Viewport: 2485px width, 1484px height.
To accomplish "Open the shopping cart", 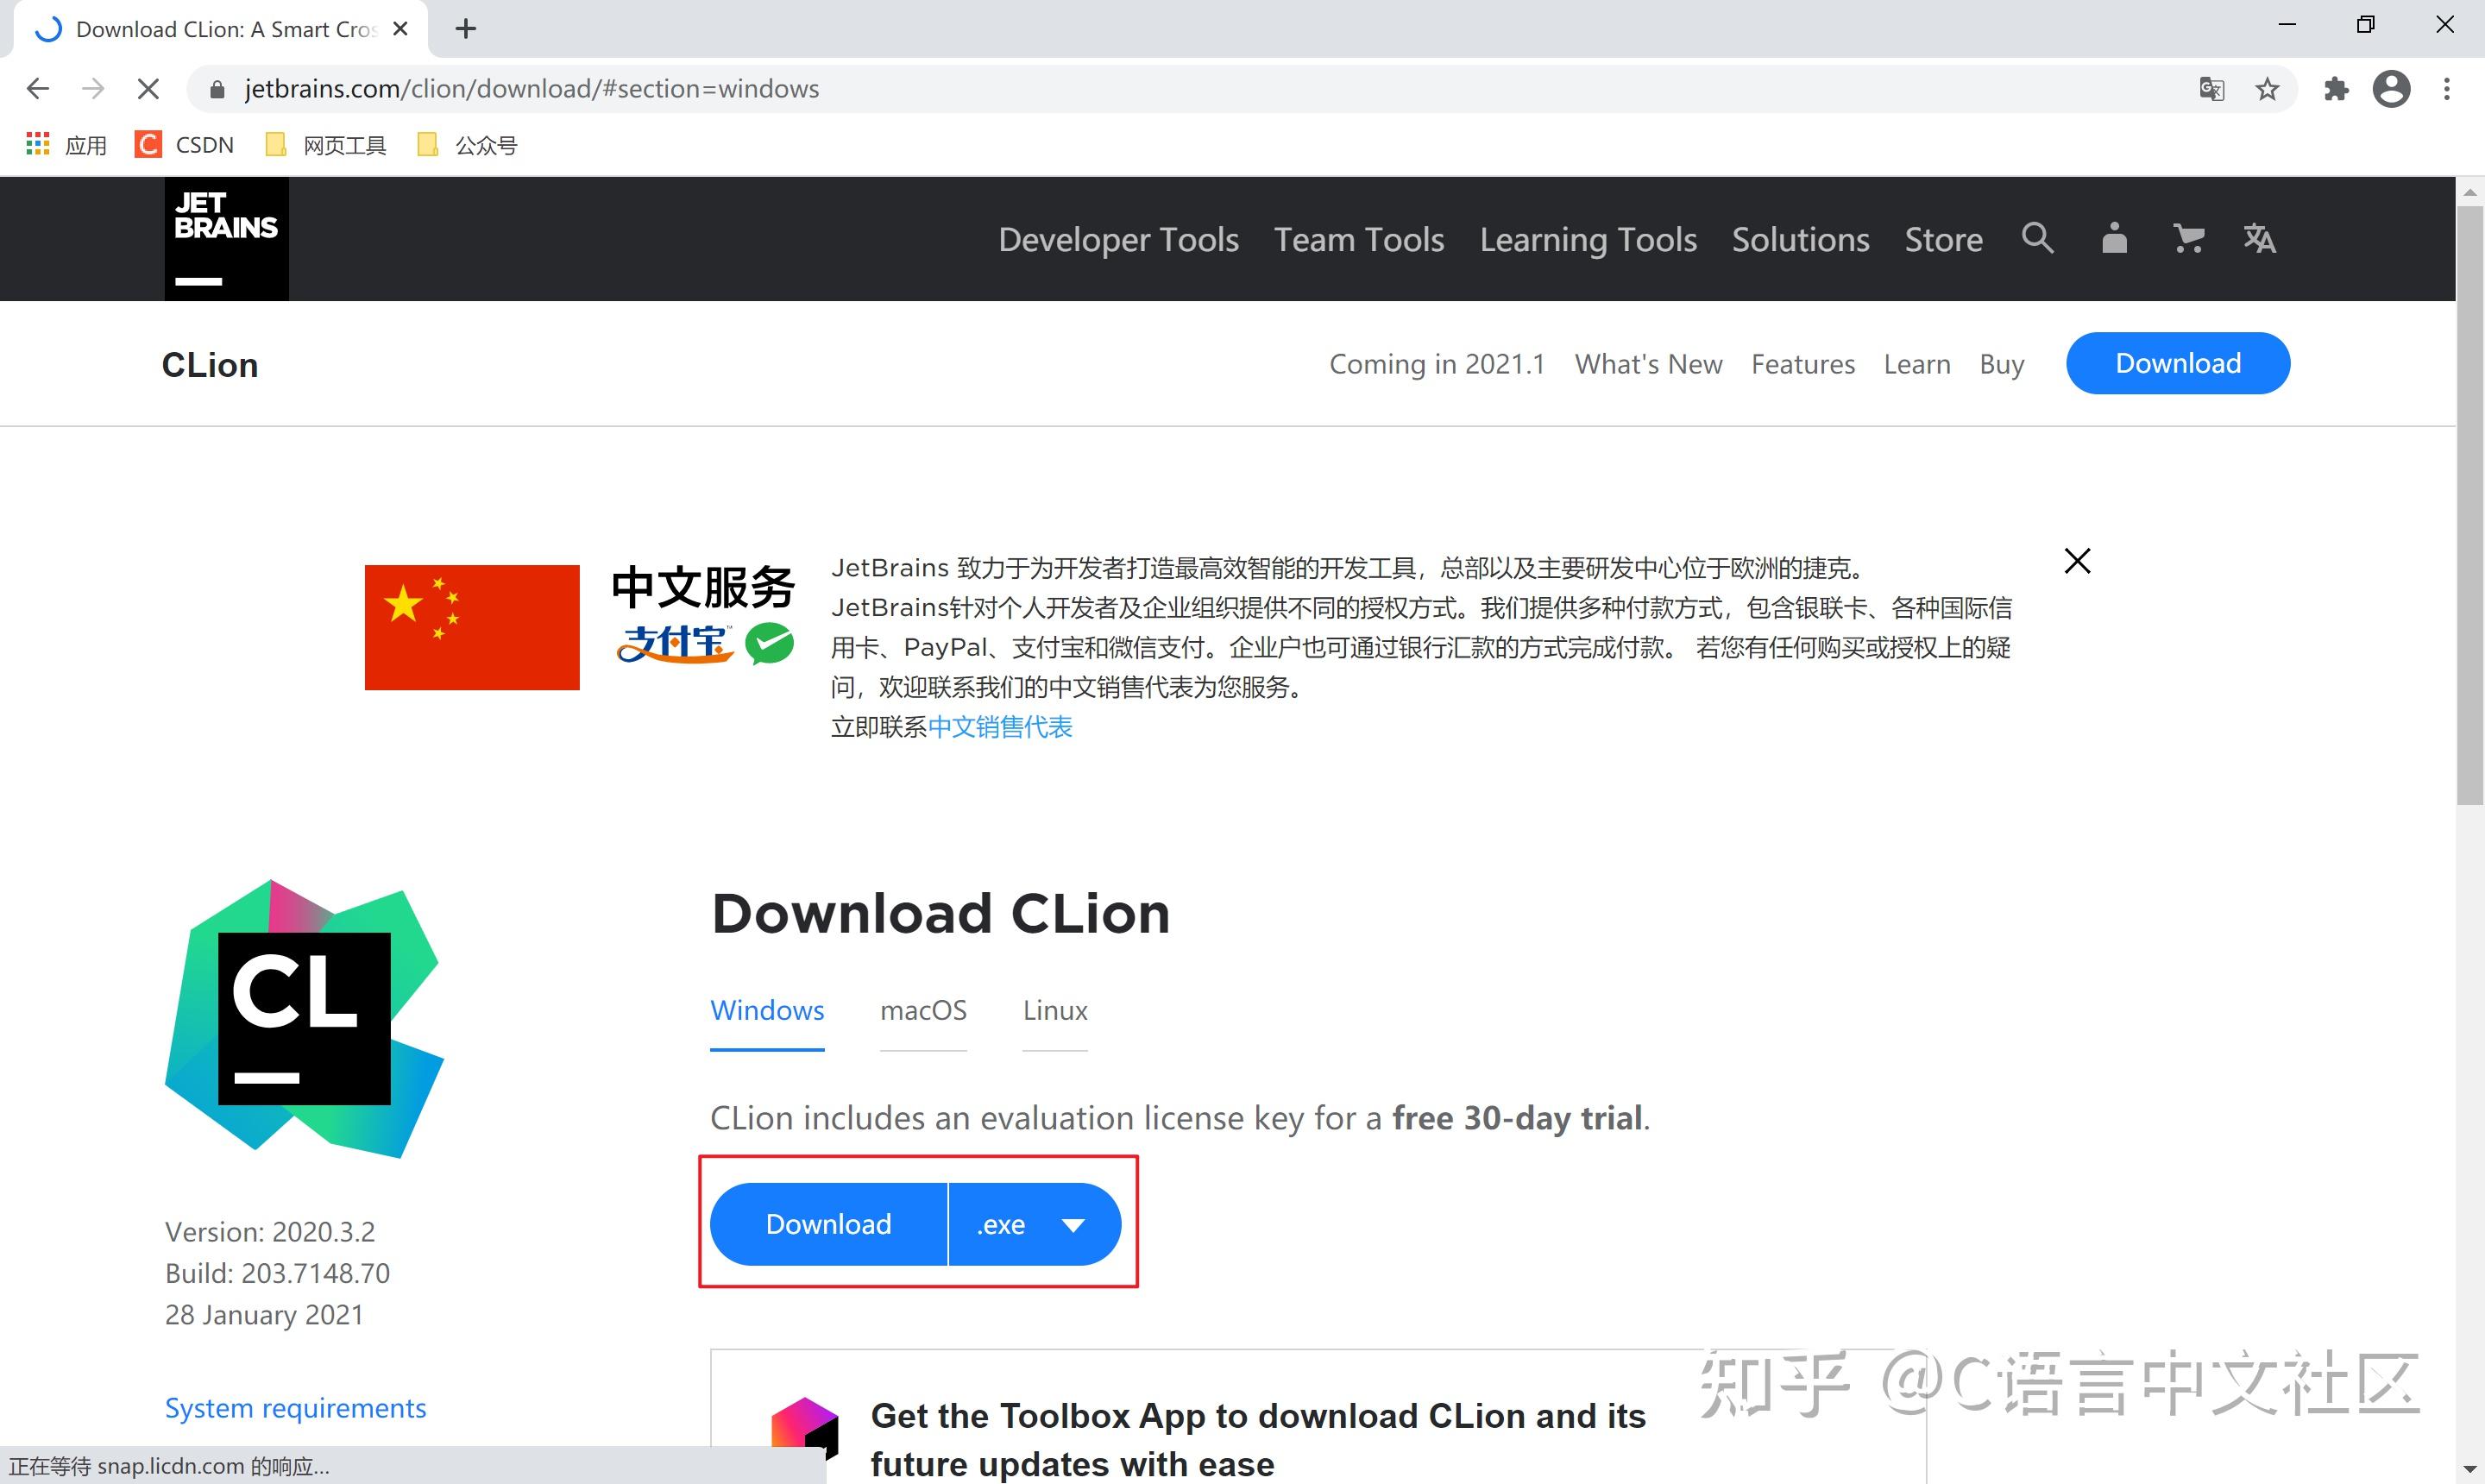I will point(2187,239).
